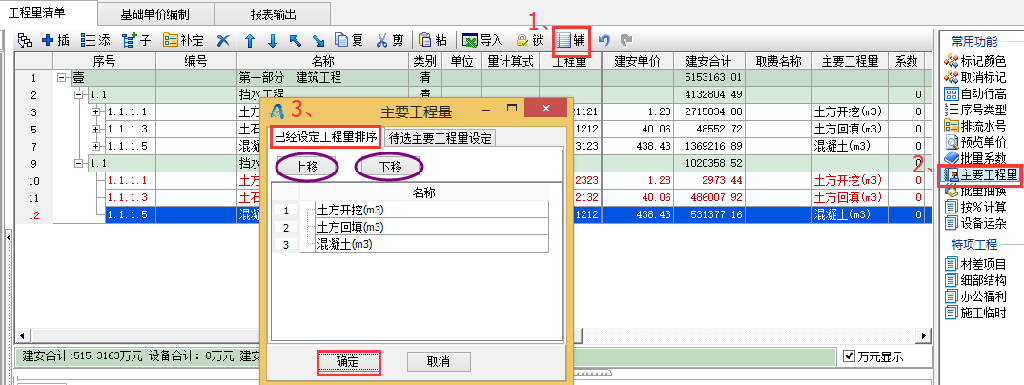The image size is (1024, 385).
Task: Click the 导入 import toolbar button
Action: 482,40
